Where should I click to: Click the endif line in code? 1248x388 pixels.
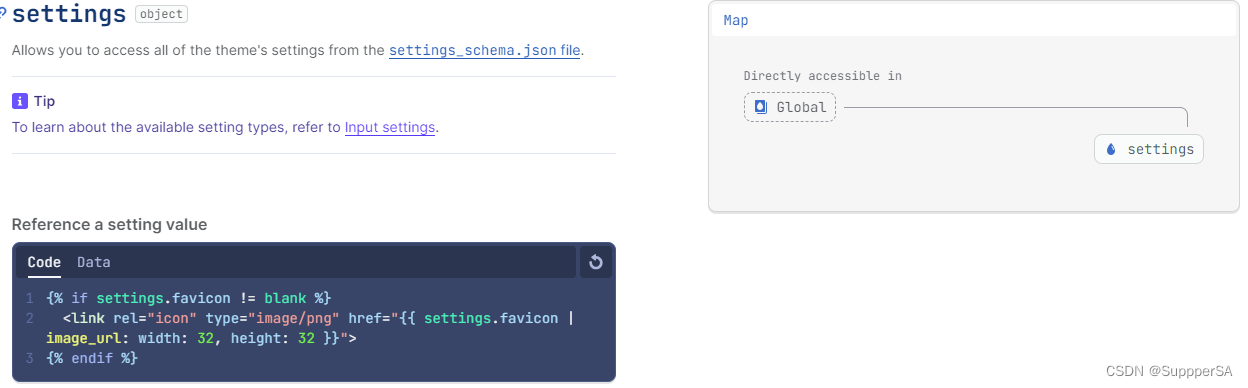click(92, 357)
